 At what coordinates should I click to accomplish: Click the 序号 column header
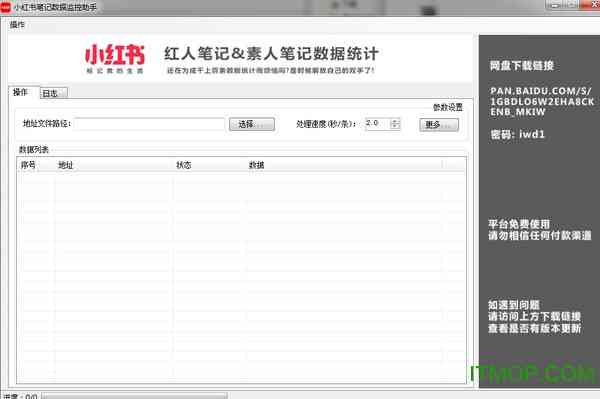pyautogui.click(x=35, y=165)
